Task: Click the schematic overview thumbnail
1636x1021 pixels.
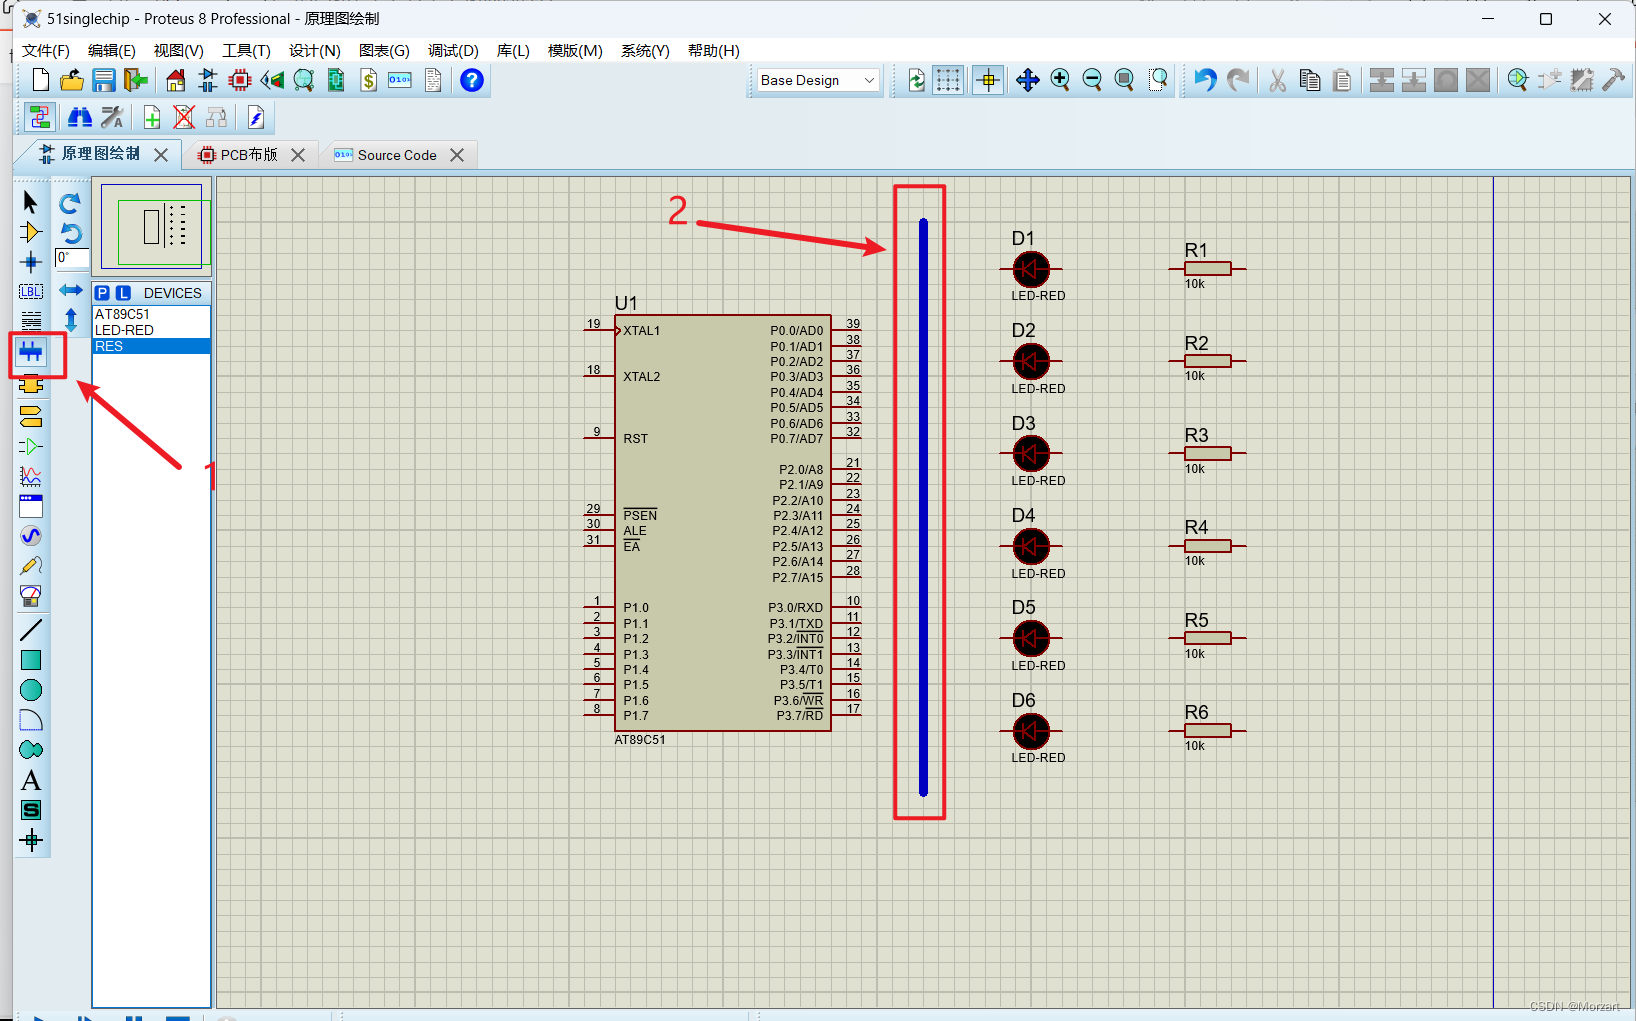Action: 151,226
